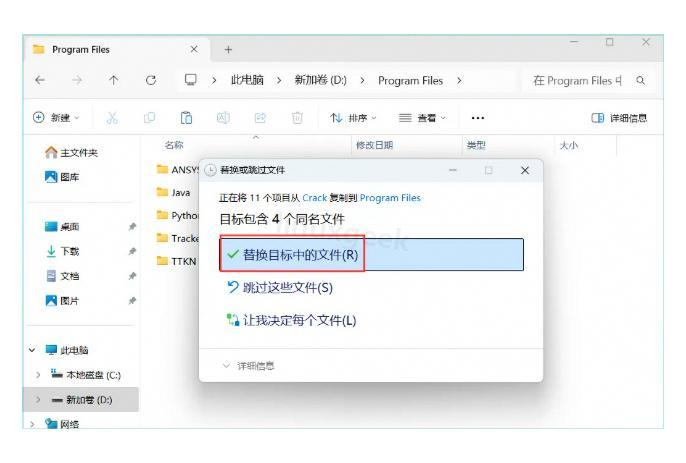This screenshot has width=686, height=463.
Task: Select 此电脑 in the address breadcrumb
Action: click(247, 81)
